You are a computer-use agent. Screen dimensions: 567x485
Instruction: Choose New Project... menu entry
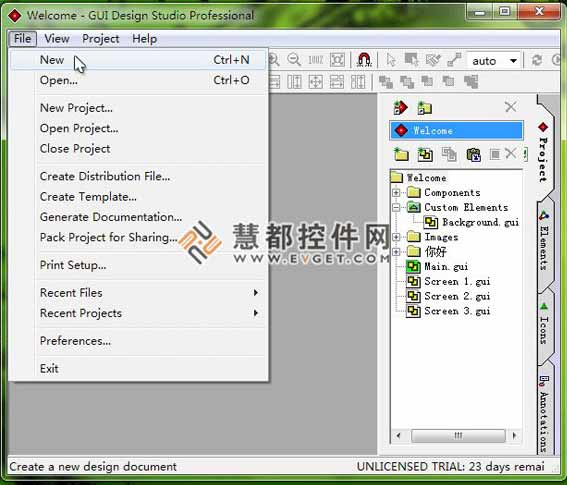139,108
